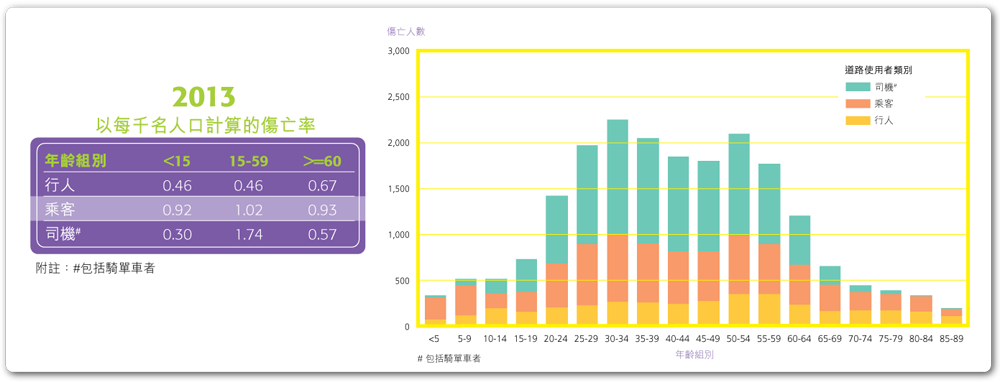Click the 25-29 age group bar

point(587,235)
